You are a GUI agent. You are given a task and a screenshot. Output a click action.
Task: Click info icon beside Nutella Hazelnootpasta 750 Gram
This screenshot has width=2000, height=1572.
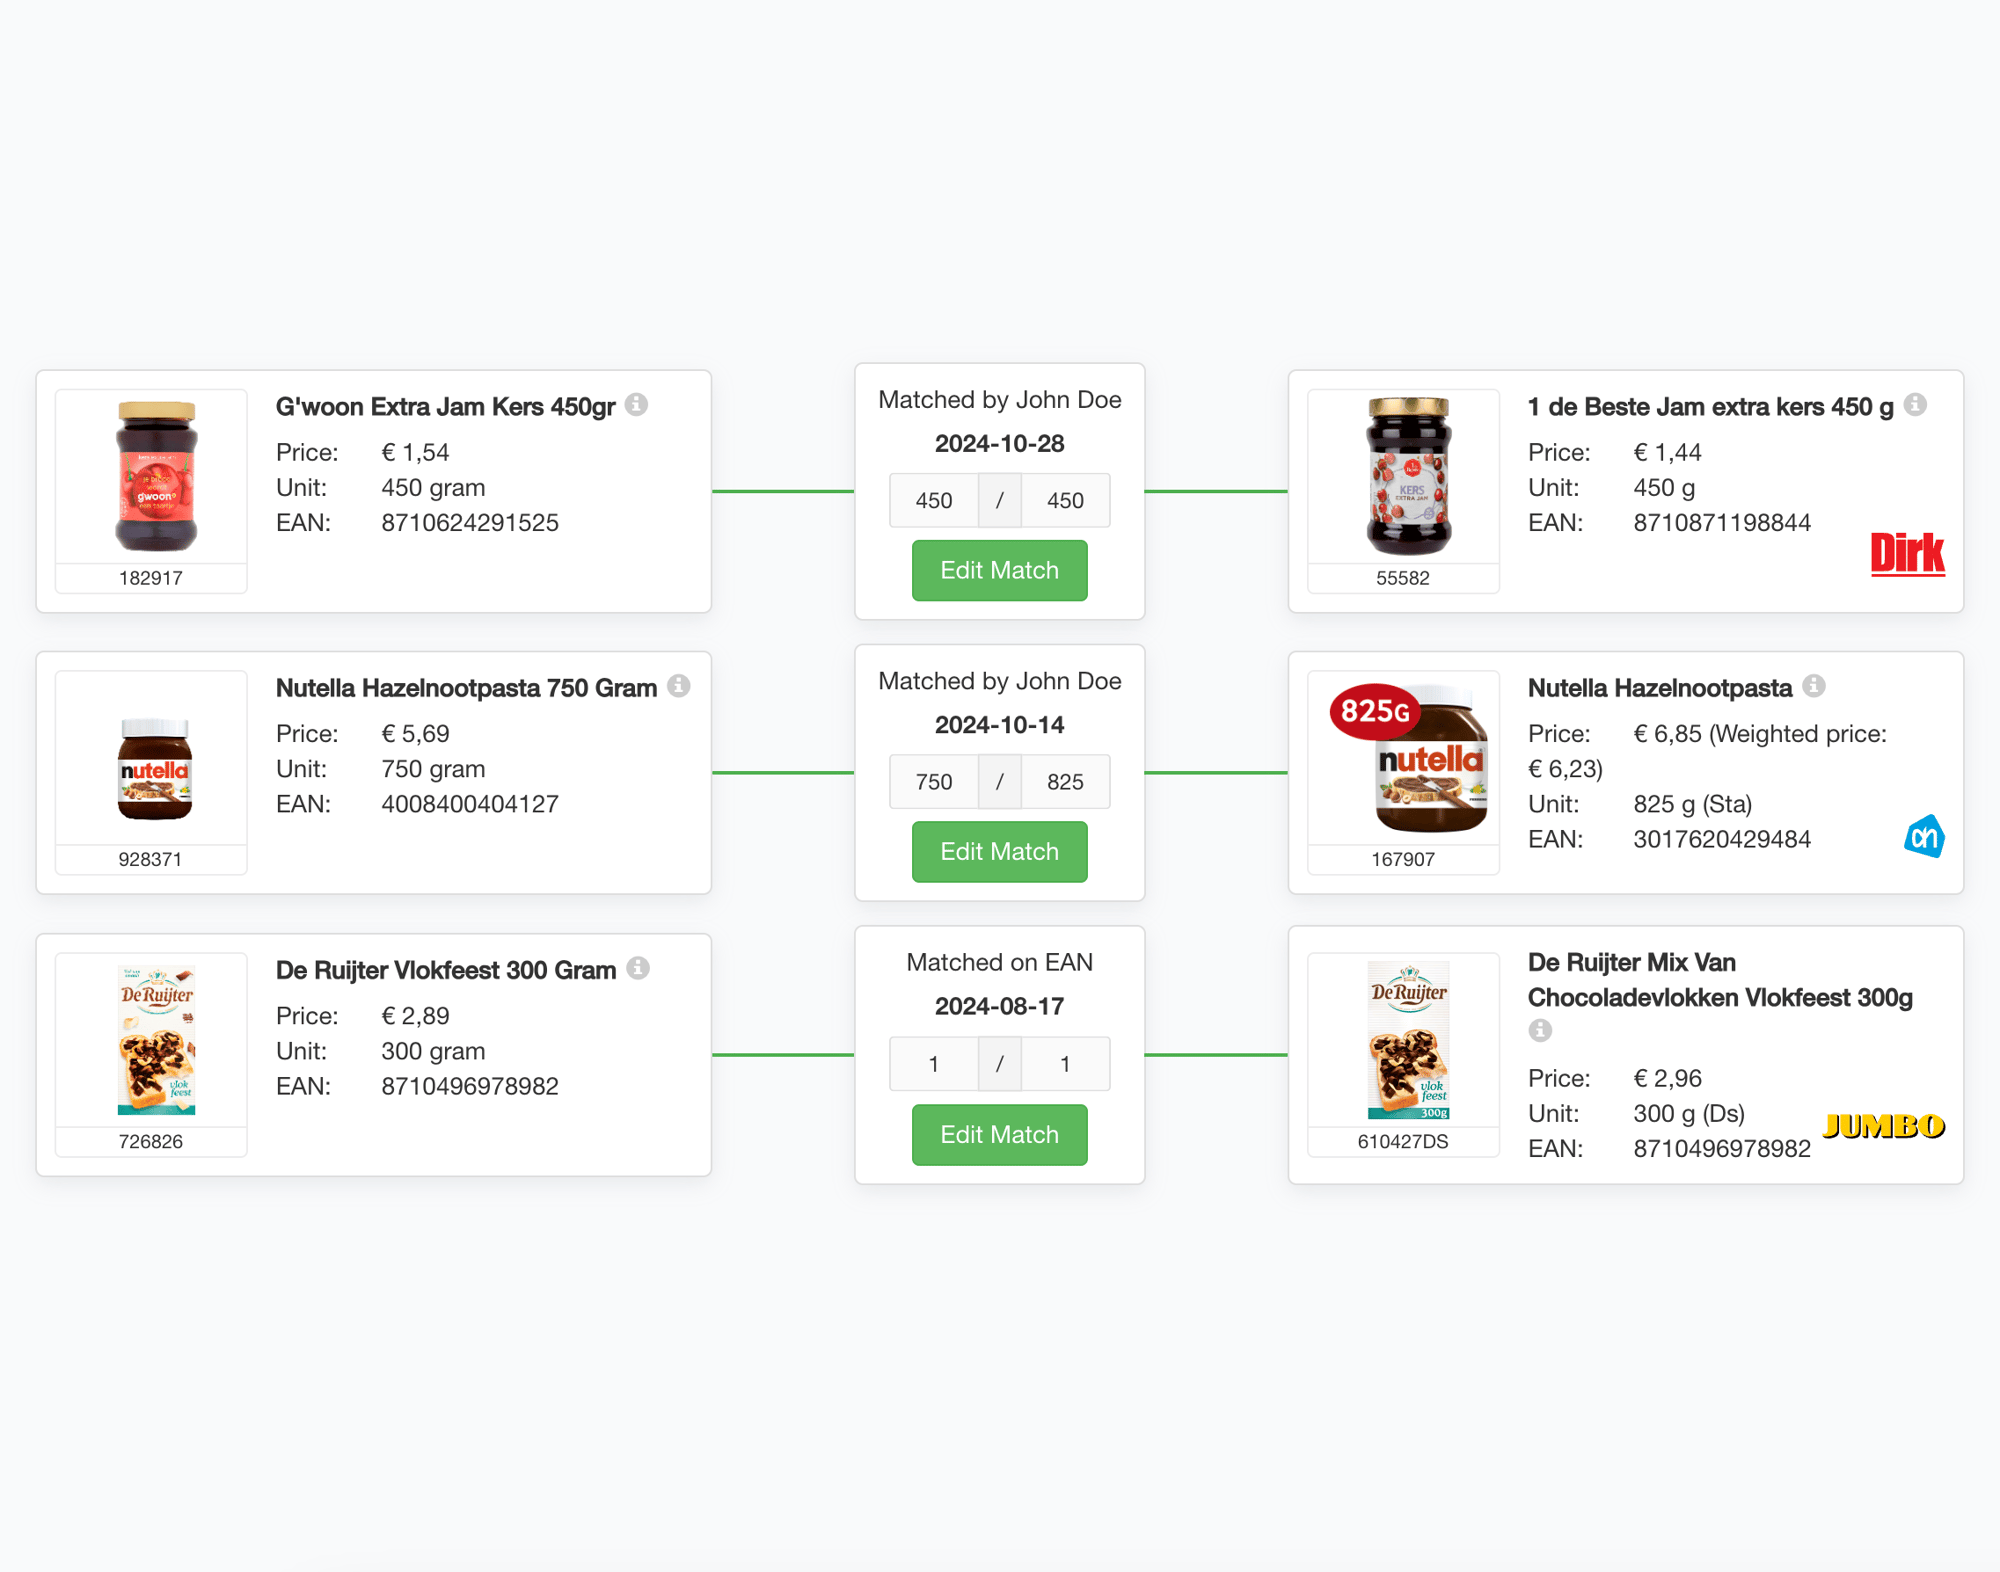(679, 686)
